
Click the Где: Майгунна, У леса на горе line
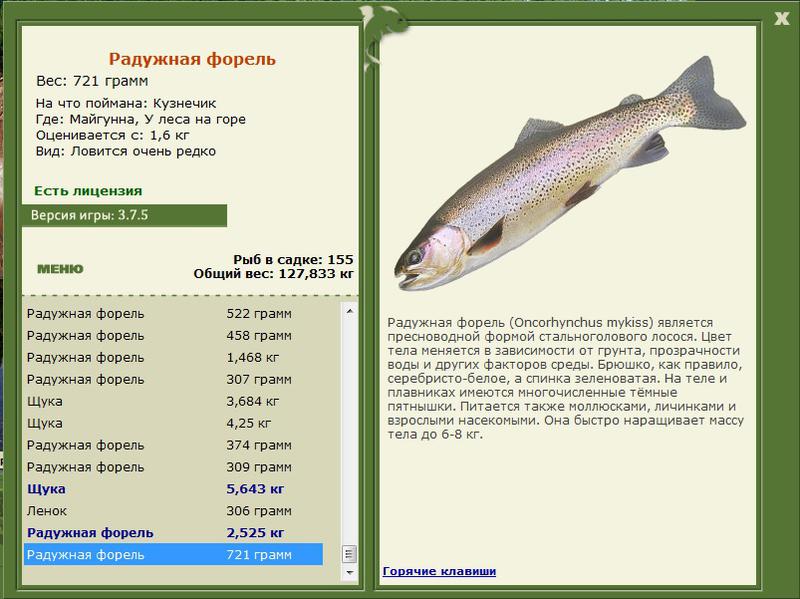click(x=141, y=119)
